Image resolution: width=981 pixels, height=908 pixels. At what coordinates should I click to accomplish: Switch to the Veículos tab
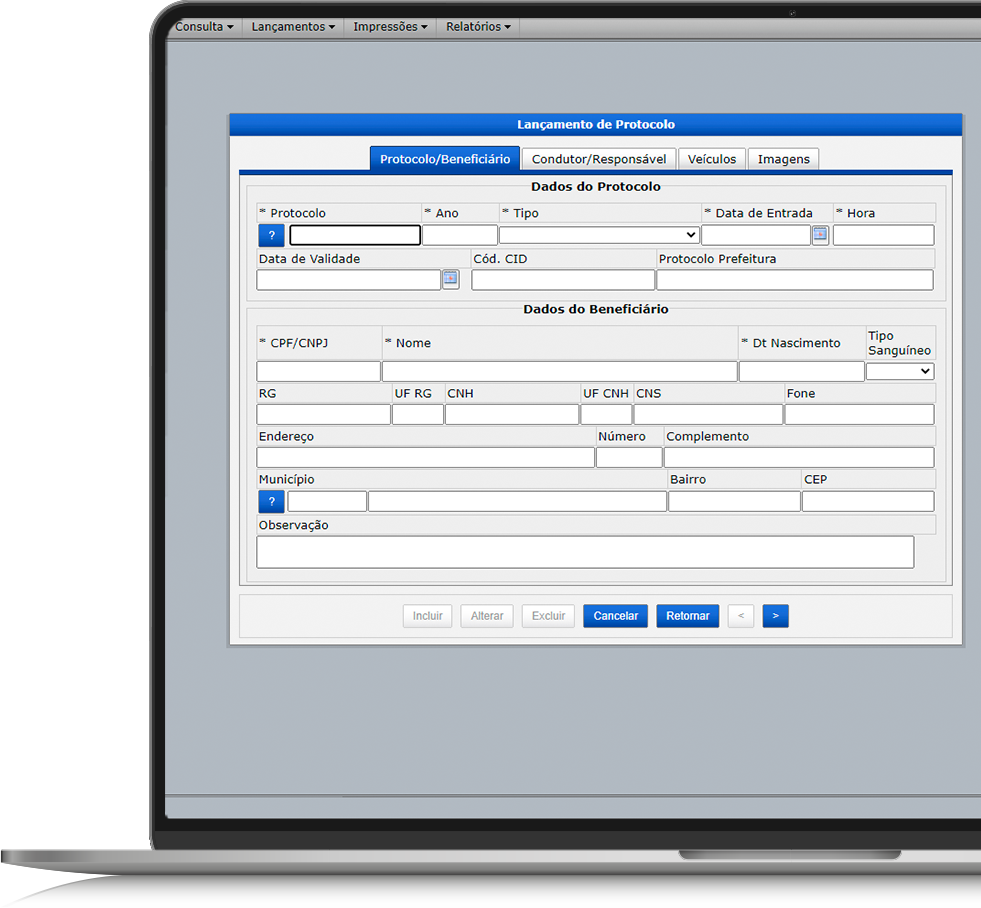[712, 159]
